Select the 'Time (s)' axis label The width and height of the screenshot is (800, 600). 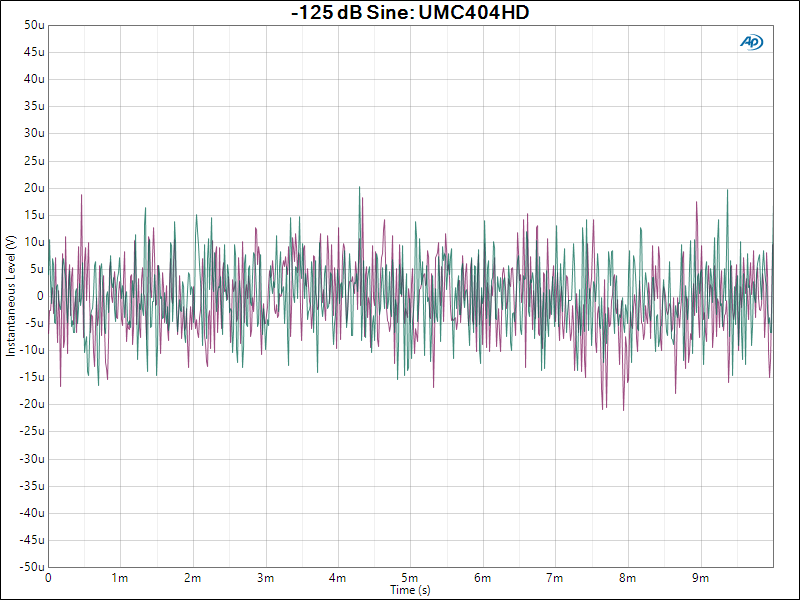coord(410,590)
